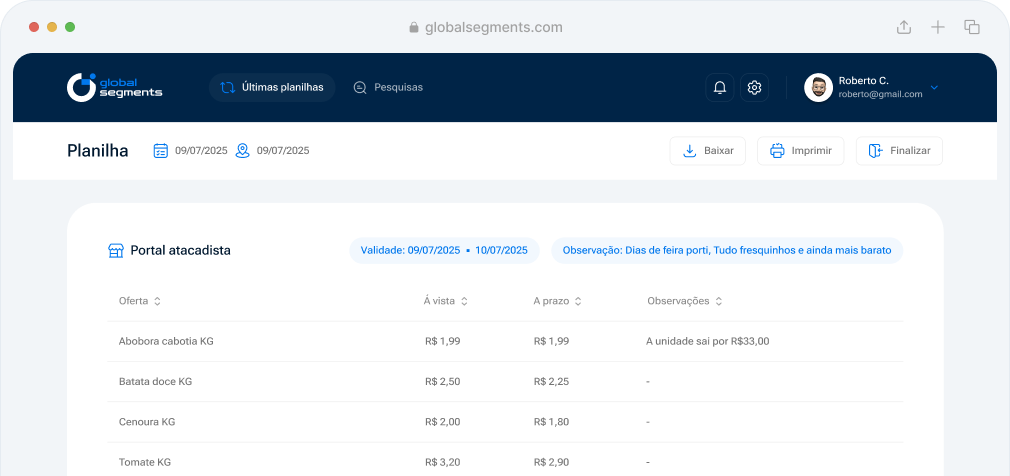
Task: Open settings gear icon
Action: [x=755, y=88]
